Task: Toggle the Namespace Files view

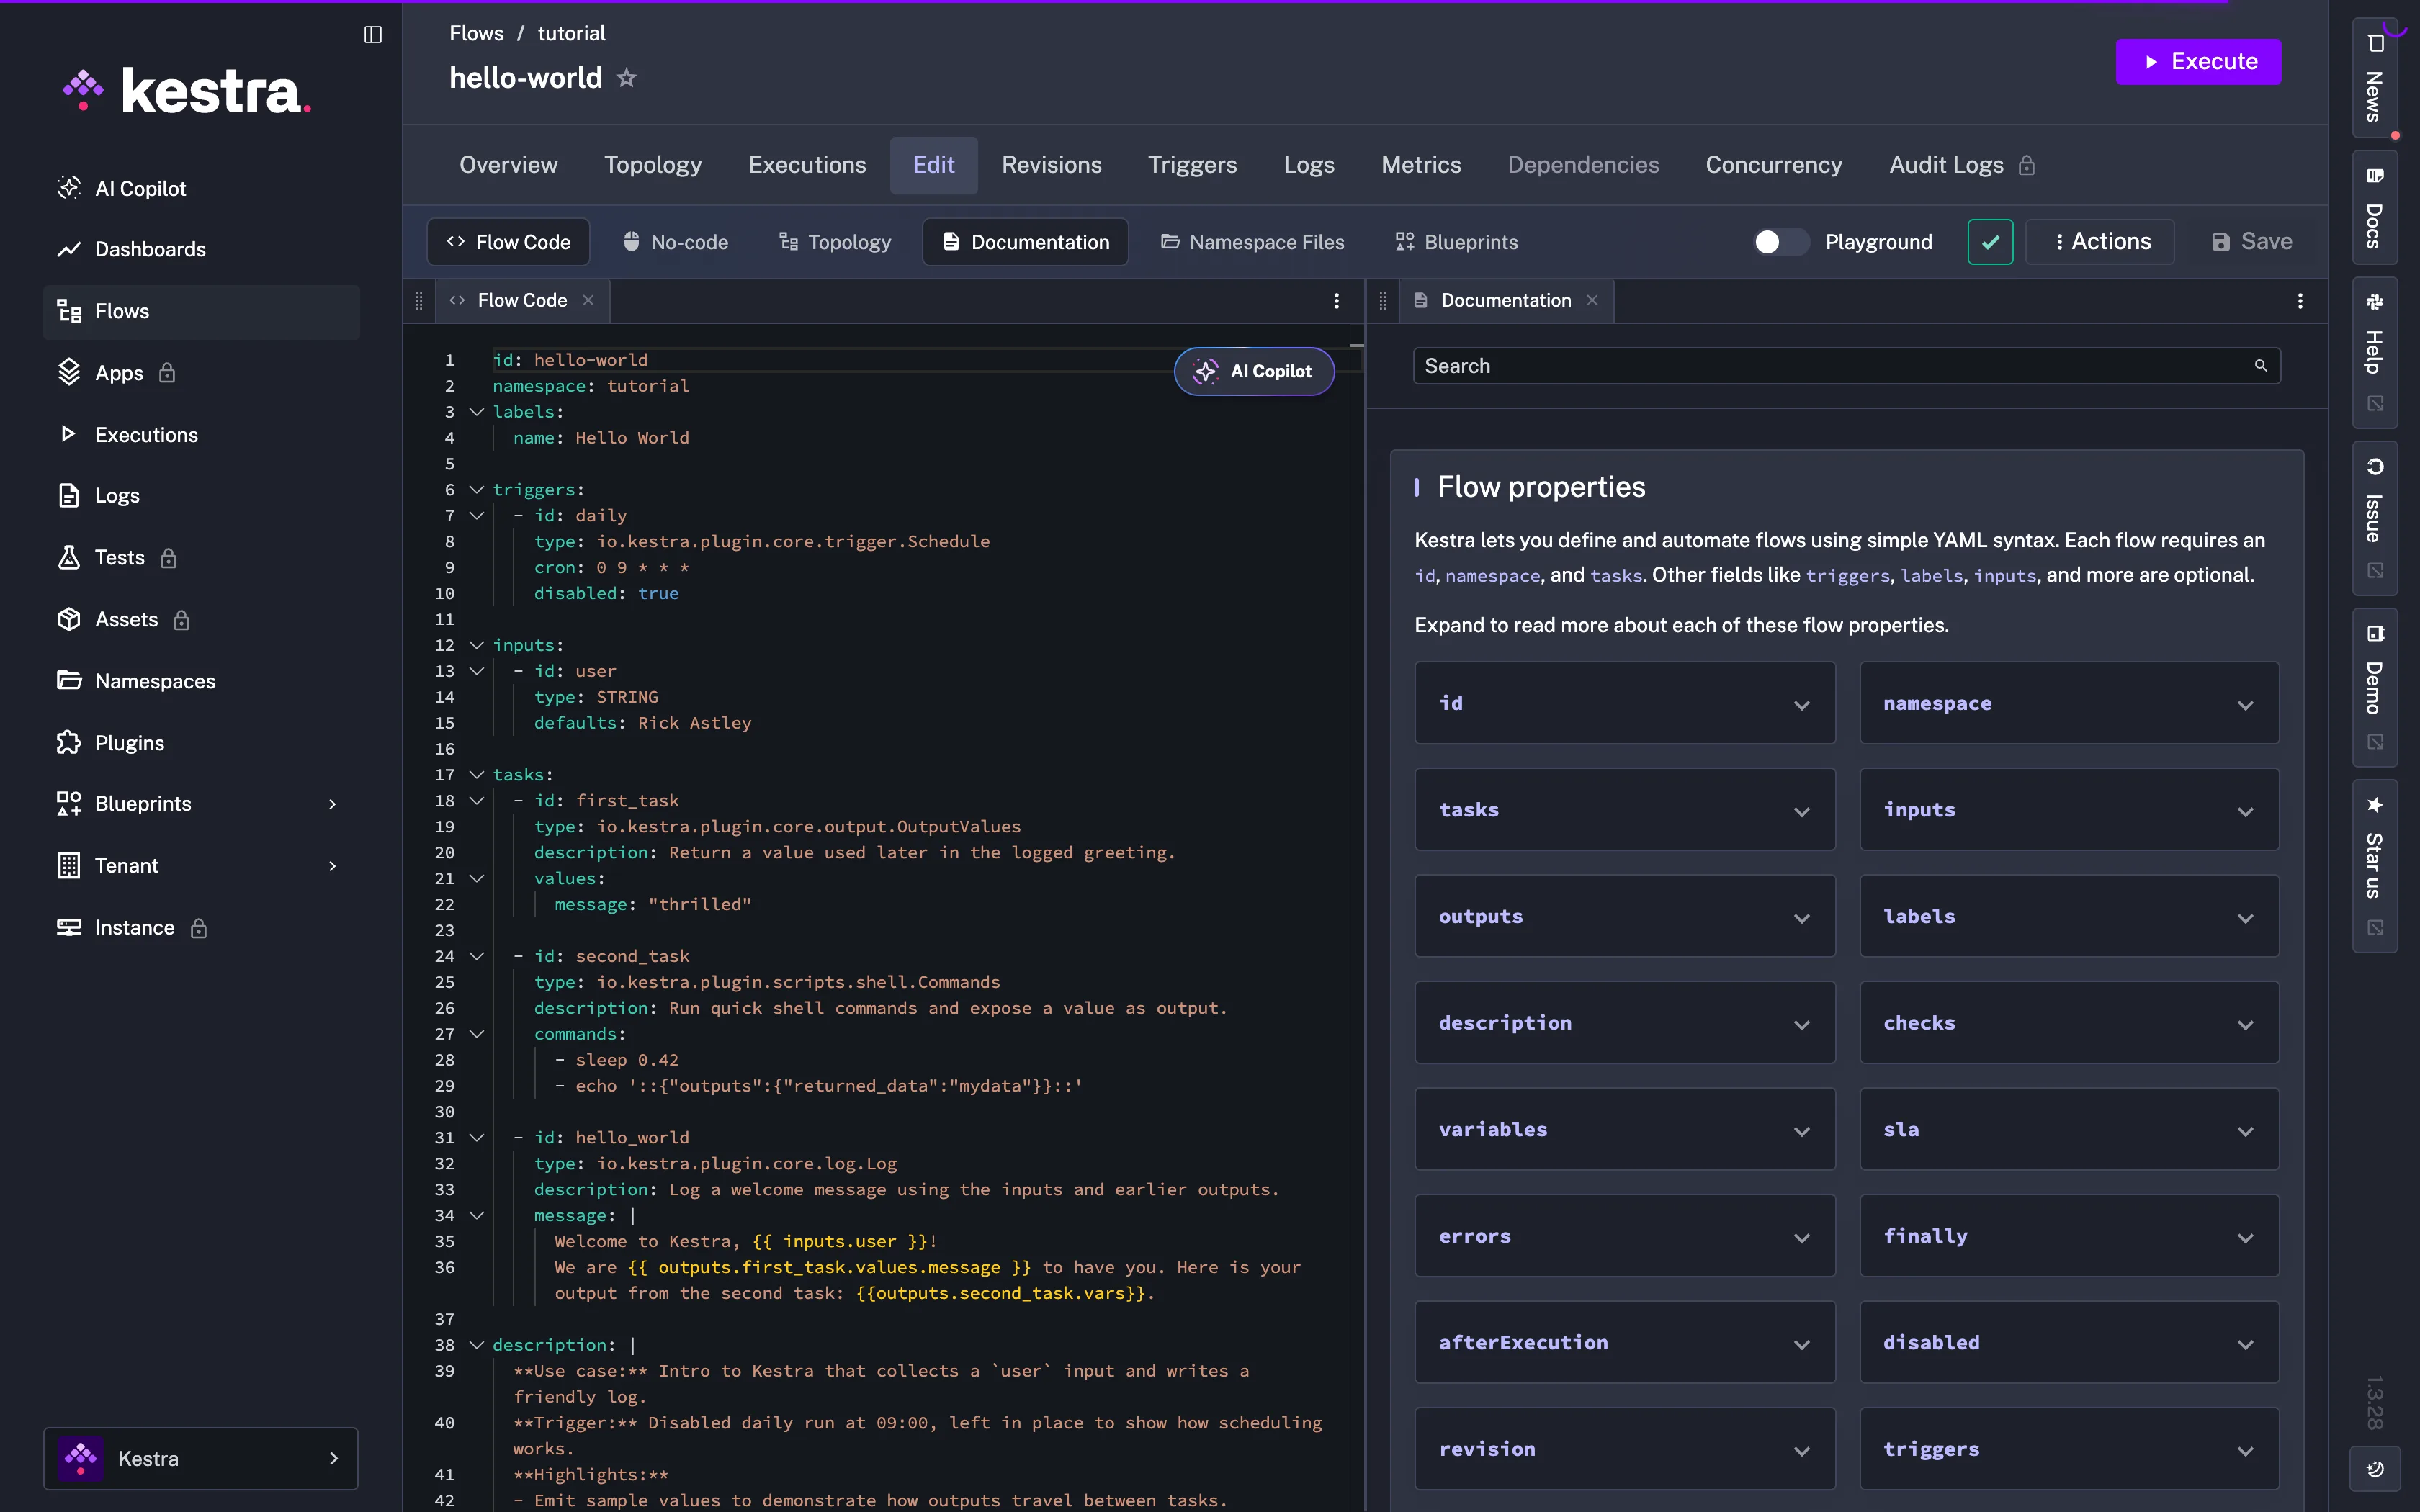Action: coord(1252,242)
